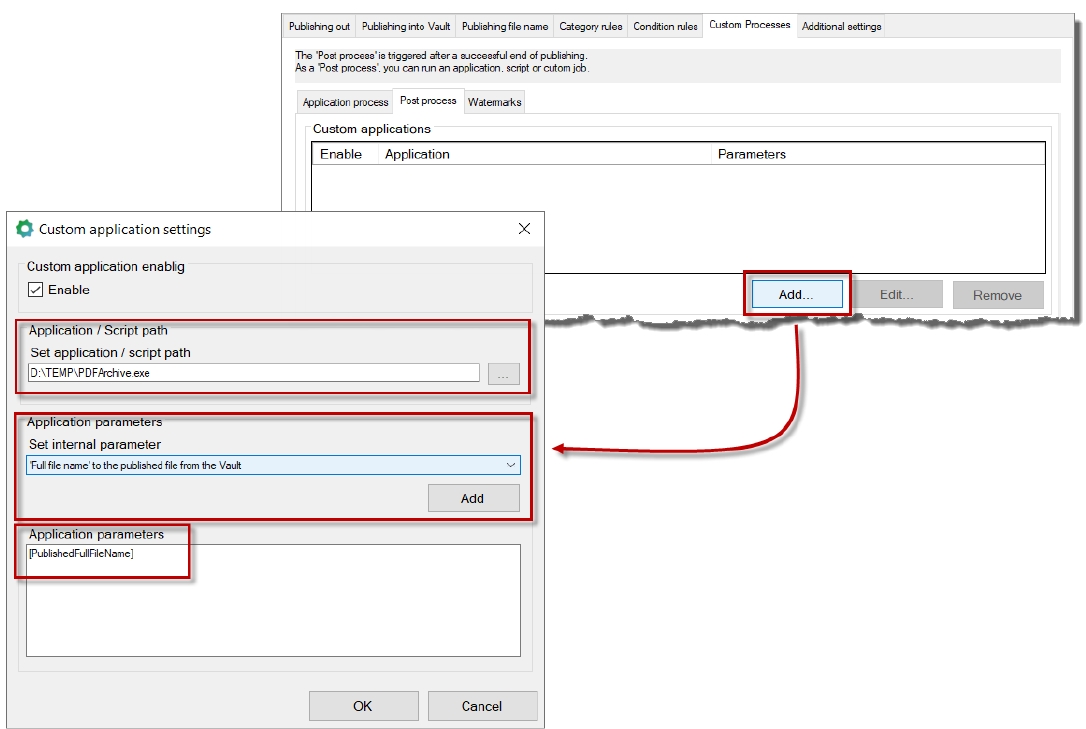
Task: Confirm the dialog with OK
Action: (363, 706)
